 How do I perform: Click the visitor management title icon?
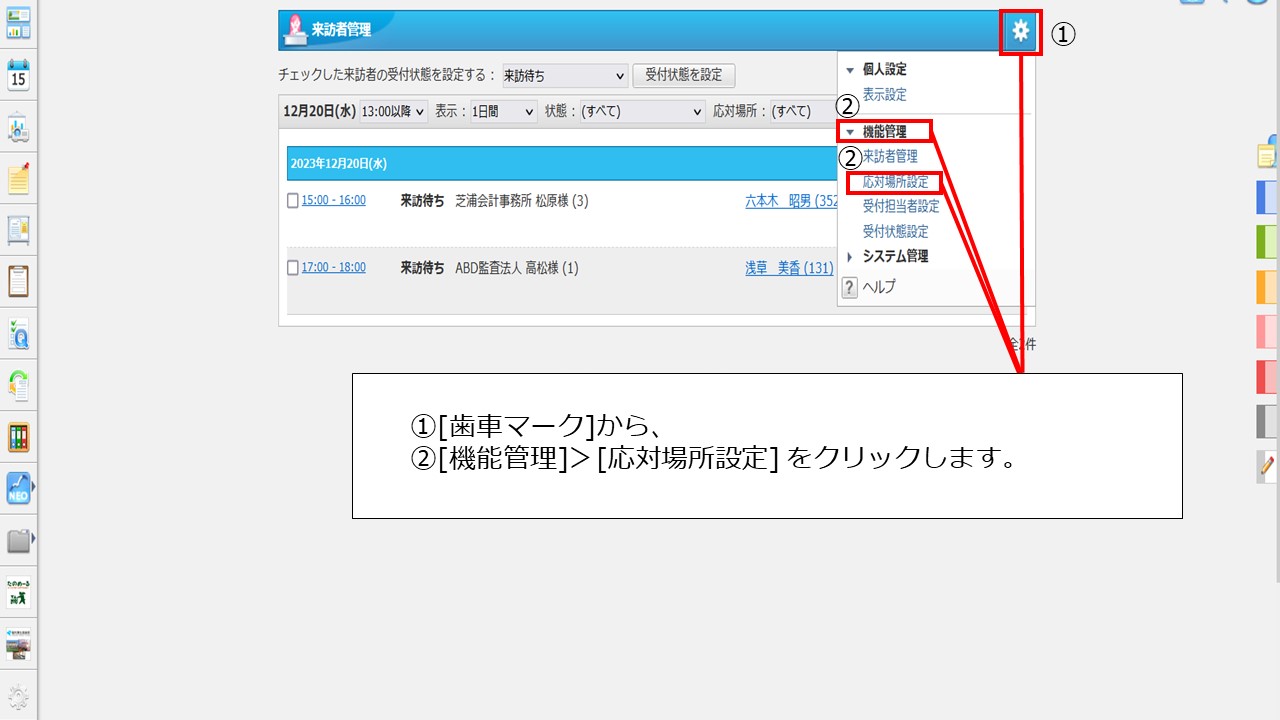coord(295,30)
